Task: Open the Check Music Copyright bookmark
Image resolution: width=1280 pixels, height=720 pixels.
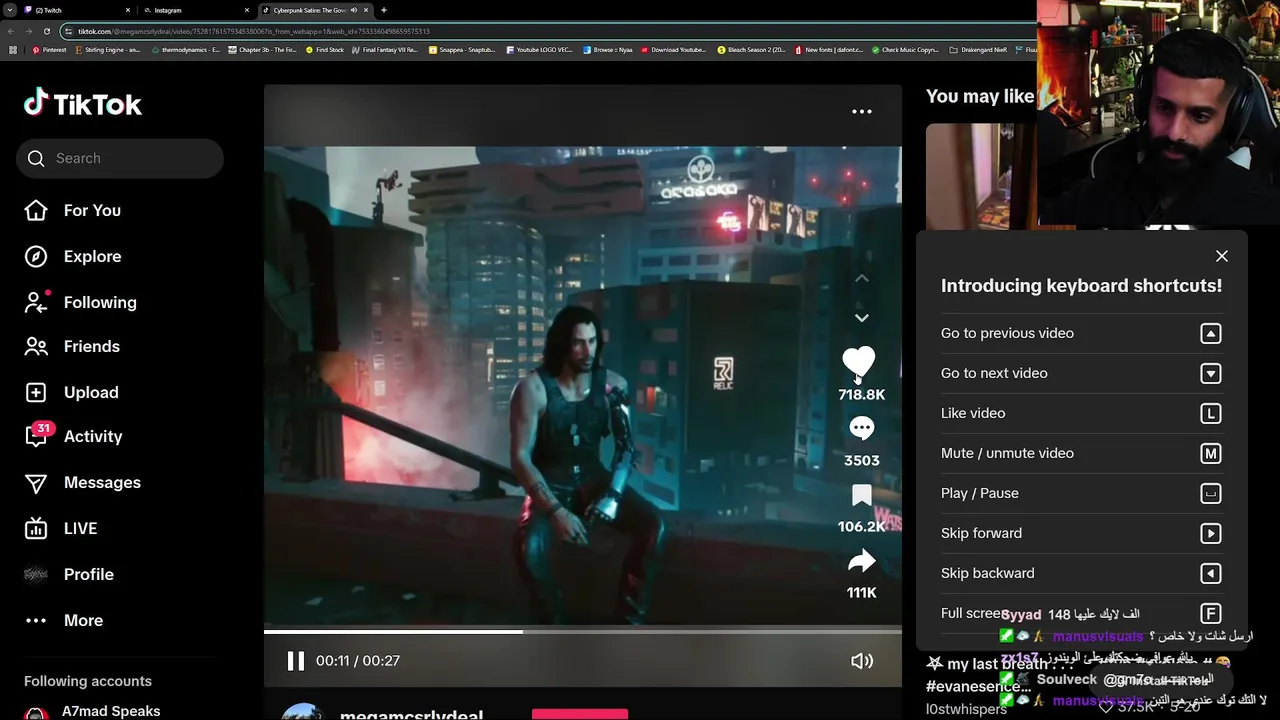Action: click(x=905, y=49)
